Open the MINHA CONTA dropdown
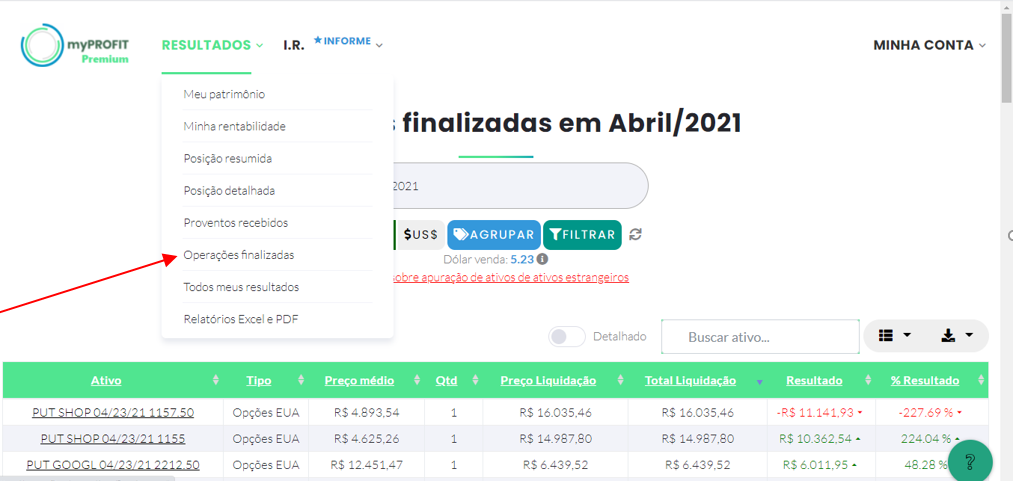The width and height of the screenshot is (1015, 485). [x=929, y=45]
